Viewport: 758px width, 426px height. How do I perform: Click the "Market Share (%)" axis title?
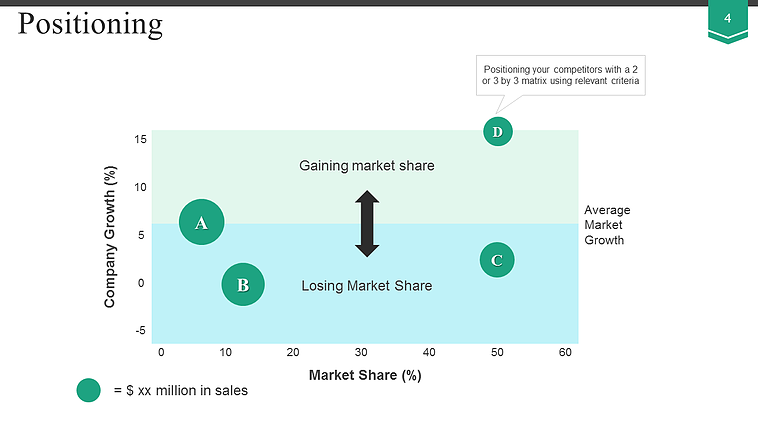(365, 376)
